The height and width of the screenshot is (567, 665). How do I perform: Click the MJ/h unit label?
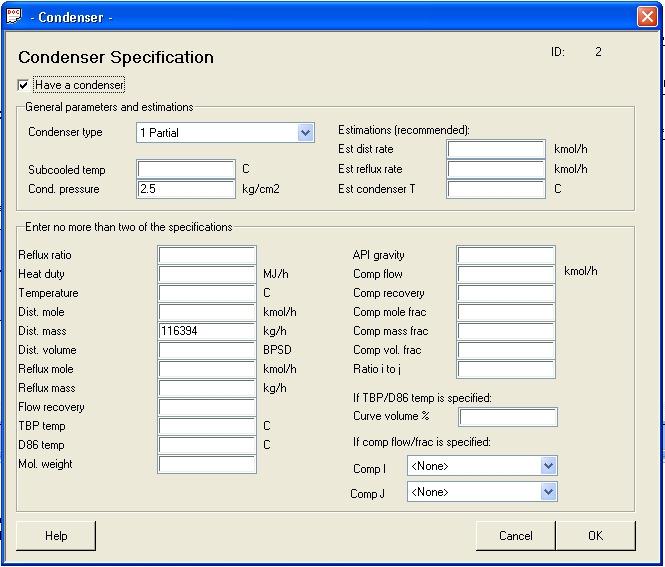click(276, 274)
